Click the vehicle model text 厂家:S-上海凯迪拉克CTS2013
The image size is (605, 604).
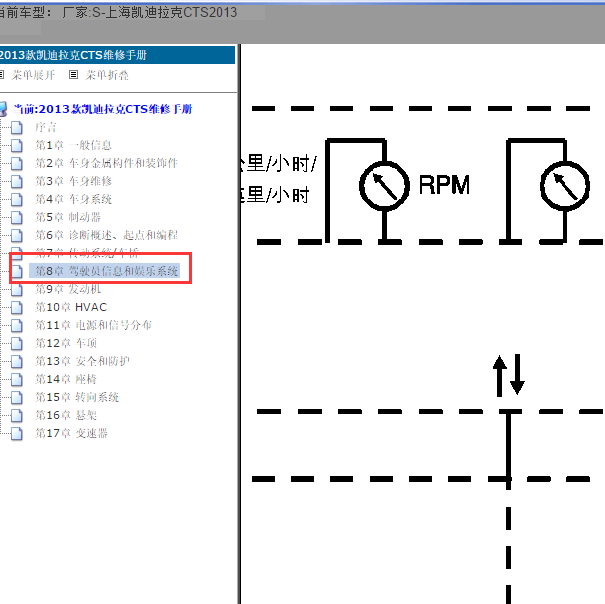pyautogui.click(x=150, y=12)
